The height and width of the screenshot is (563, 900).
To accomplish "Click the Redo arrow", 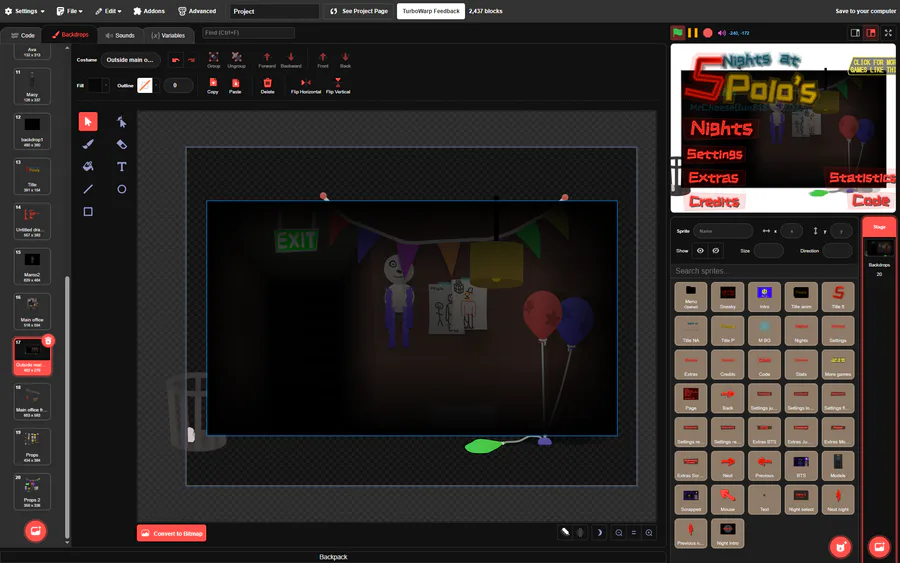I will (x=191, y=60).
